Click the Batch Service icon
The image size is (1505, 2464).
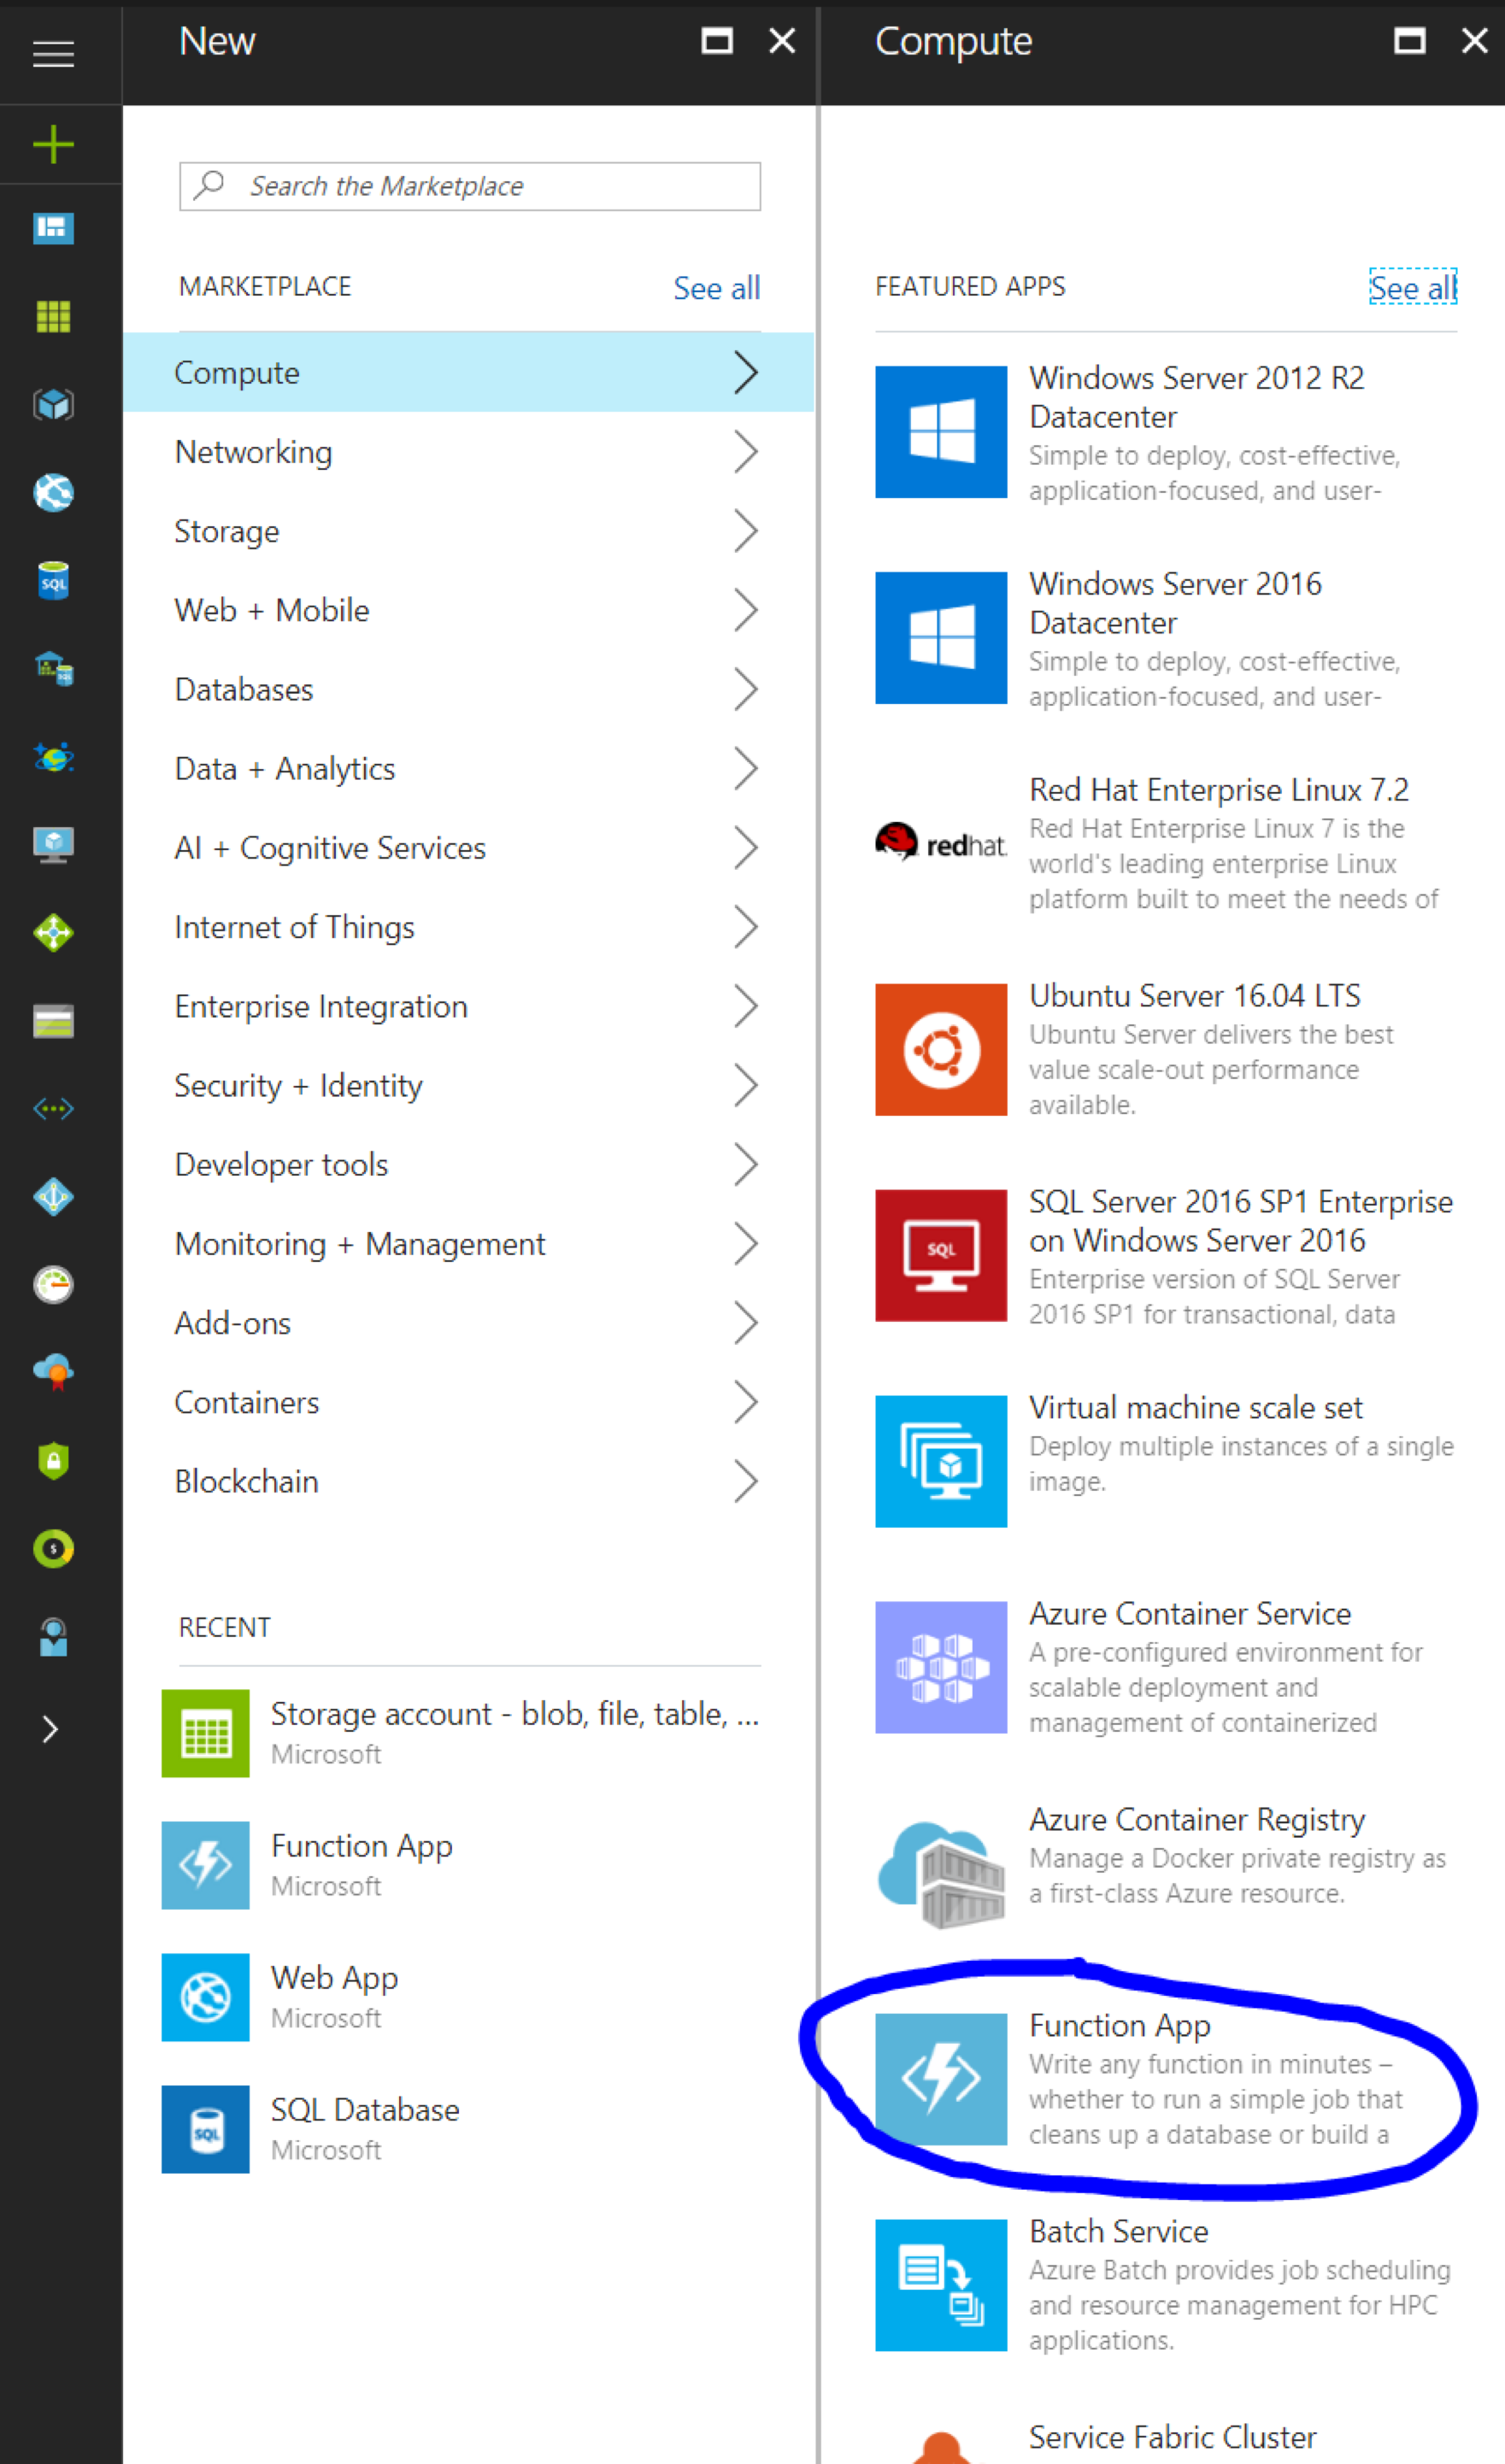pyautogui.click(x=941, y=2286)
